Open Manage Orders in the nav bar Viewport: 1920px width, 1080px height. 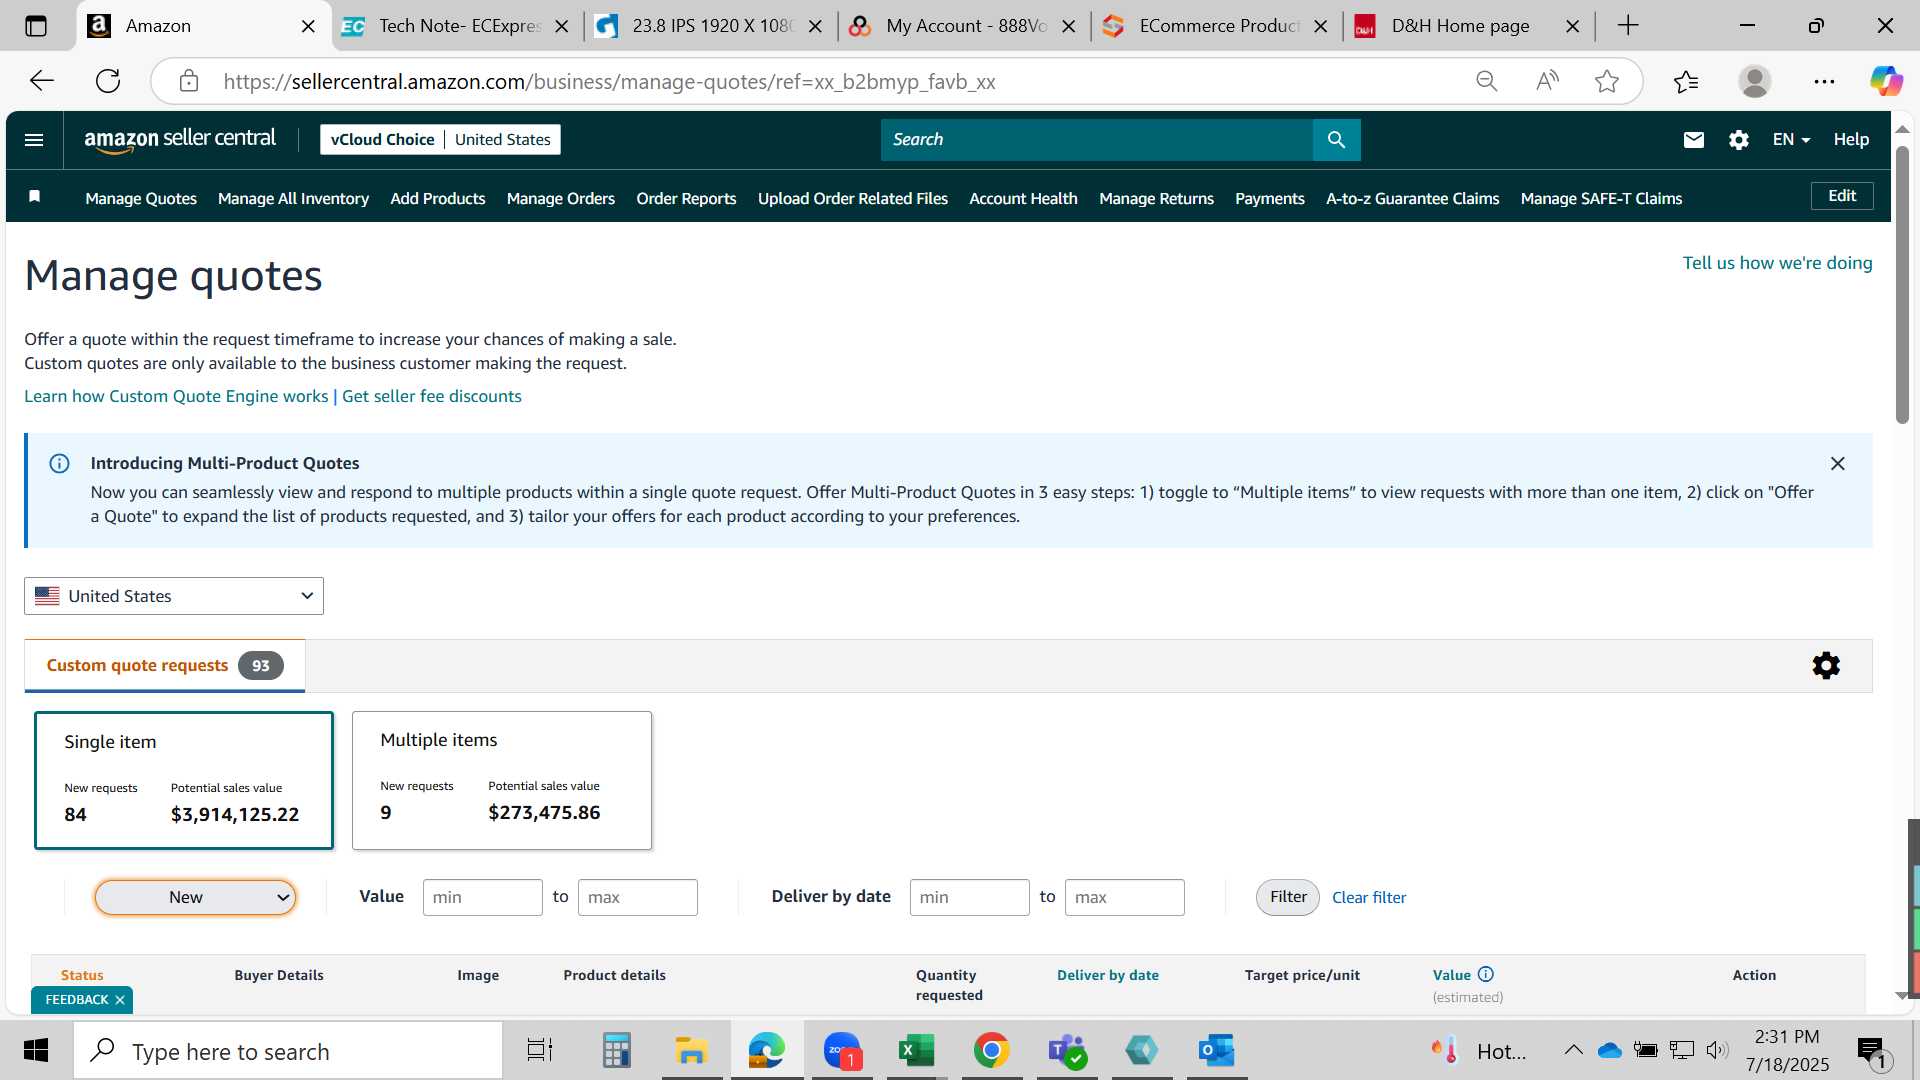(x=561, y=198)
